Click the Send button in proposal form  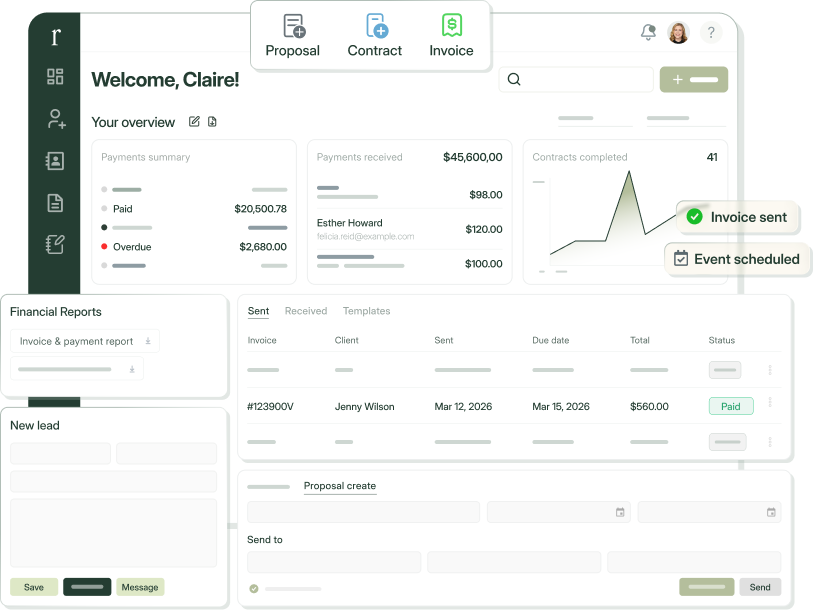(x=760, y=587)
